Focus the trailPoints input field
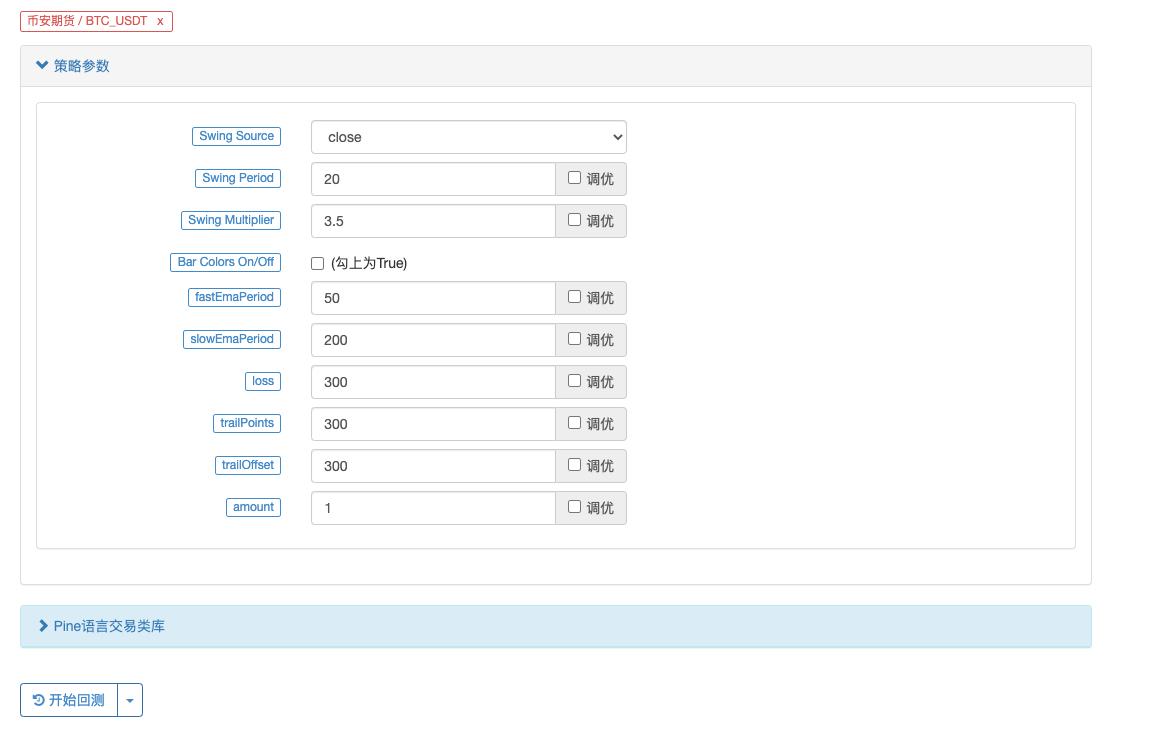Viewport: 1169px width, 734px height. 433,424
